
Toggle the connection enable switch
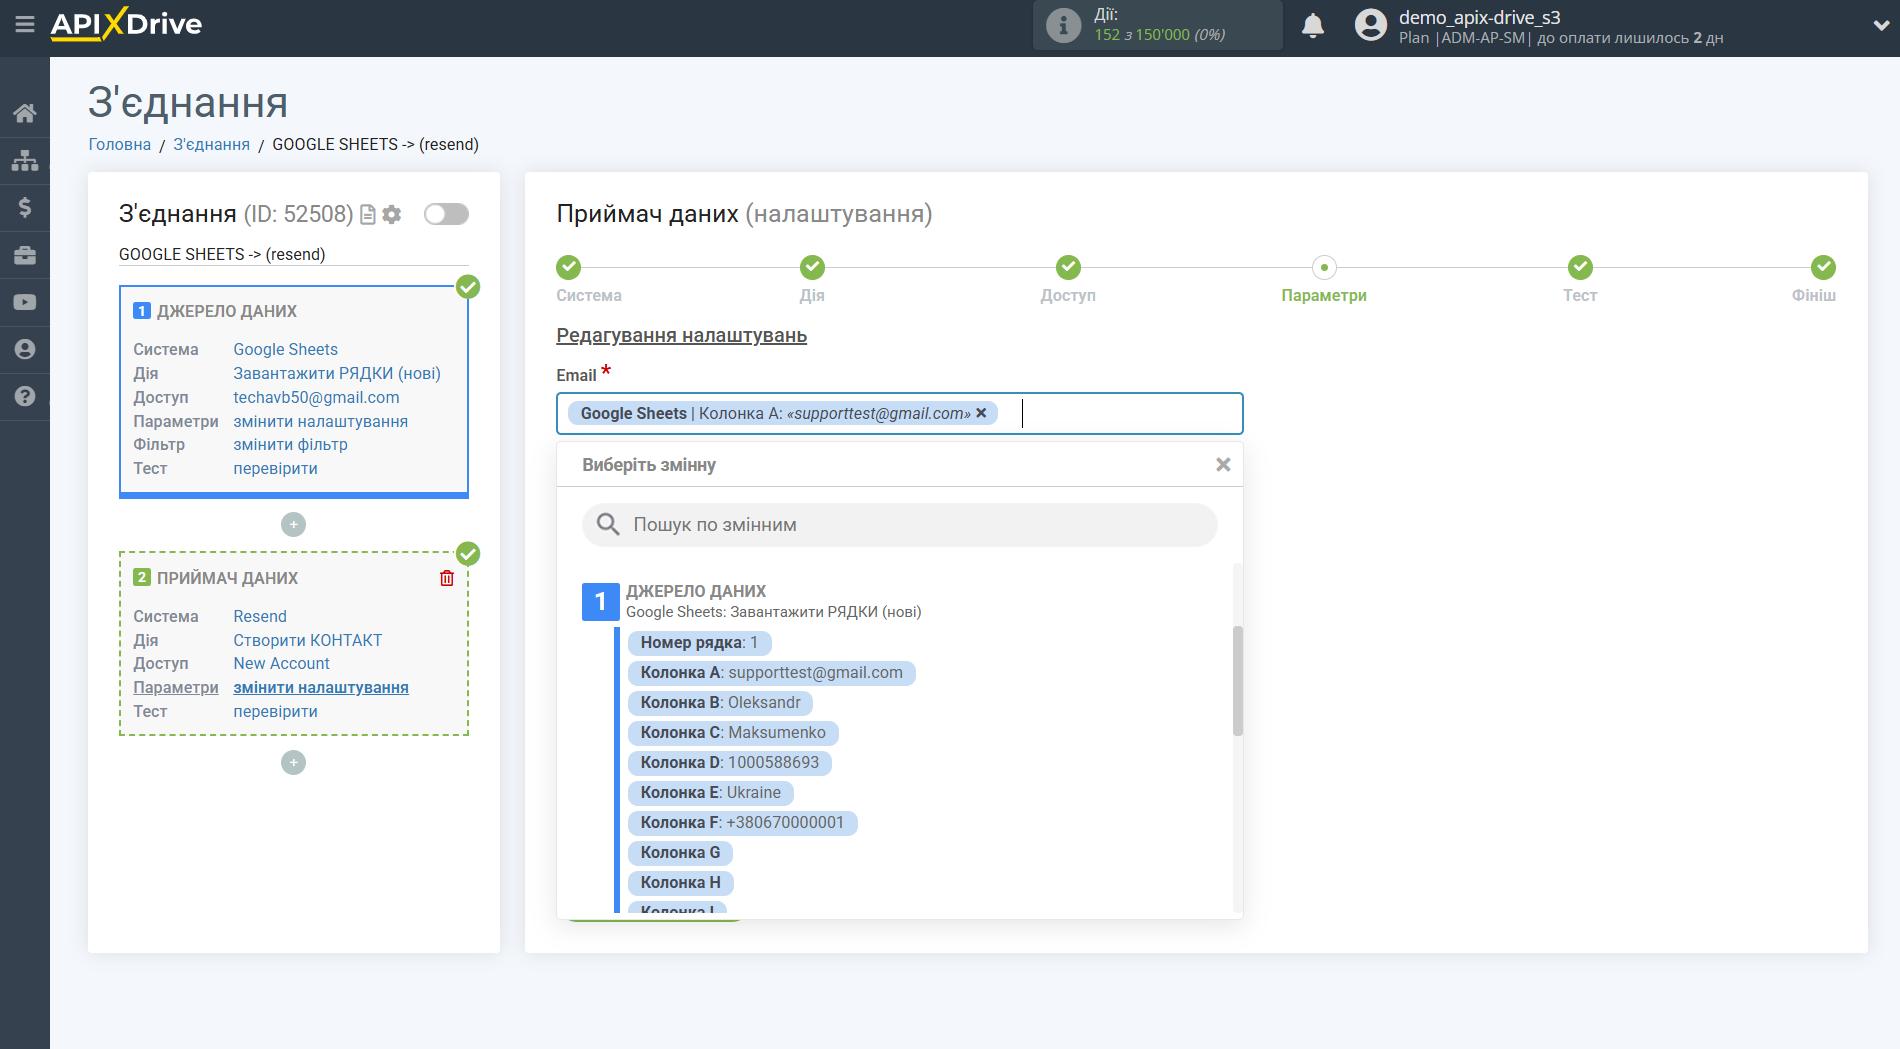pos(446,214)
